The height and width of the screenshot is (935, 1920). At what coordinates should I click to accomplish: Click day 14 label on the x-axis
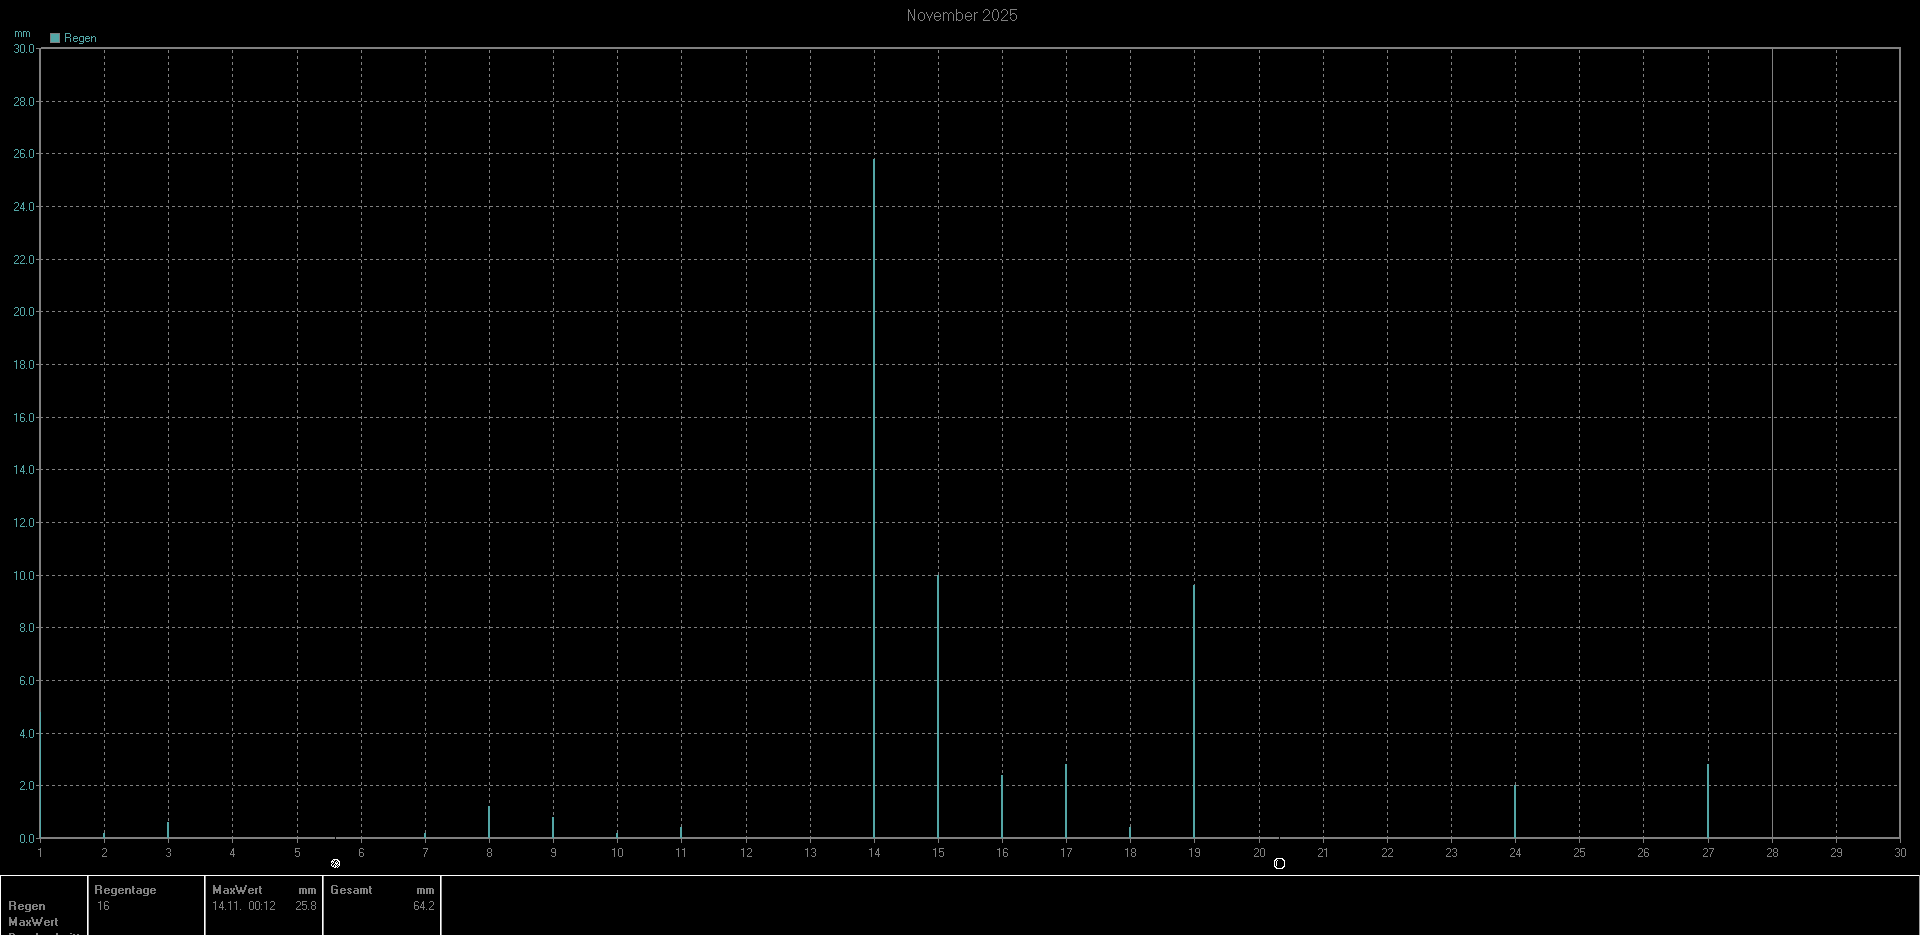[x=874, y=853]
